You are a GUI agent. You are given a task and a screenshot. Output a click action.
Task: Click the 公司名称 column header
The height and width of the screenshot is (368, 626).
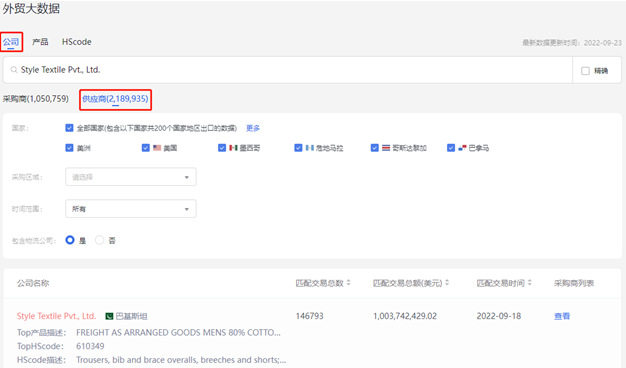coord(33,283)
